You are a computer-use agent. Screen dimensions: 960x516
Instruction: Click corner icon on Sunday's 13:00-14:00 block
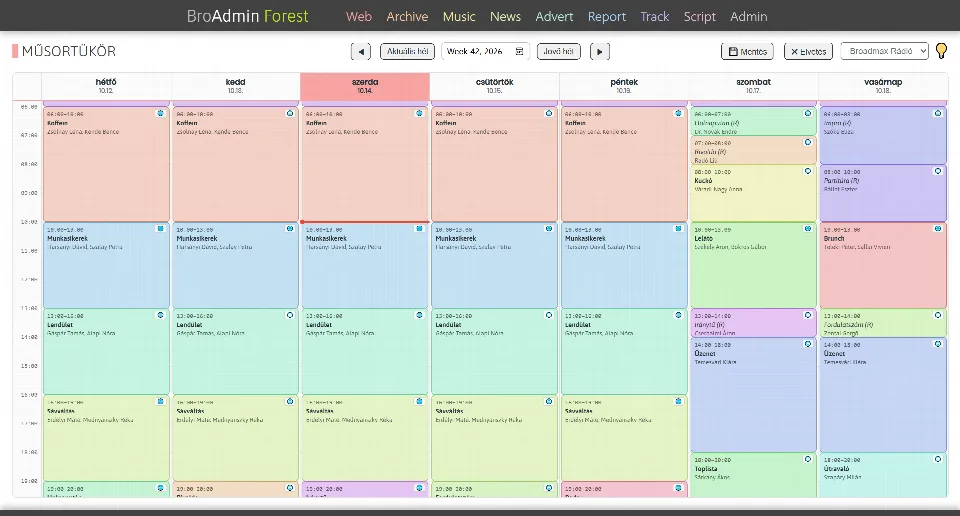937,315
